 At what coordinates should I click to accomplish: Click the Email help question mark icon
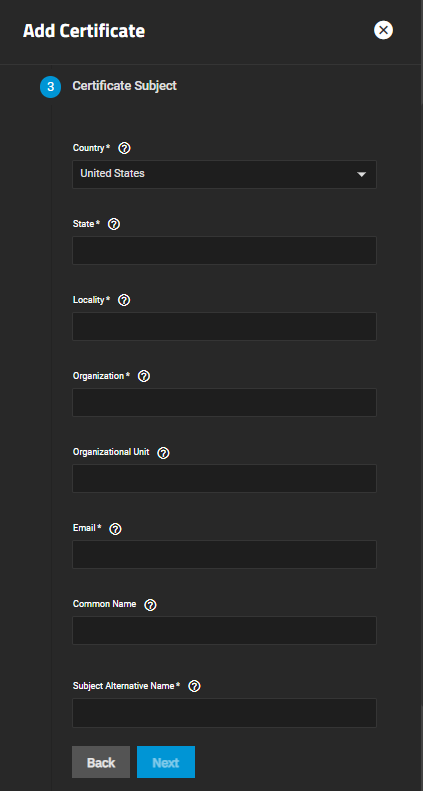point(115,529)
